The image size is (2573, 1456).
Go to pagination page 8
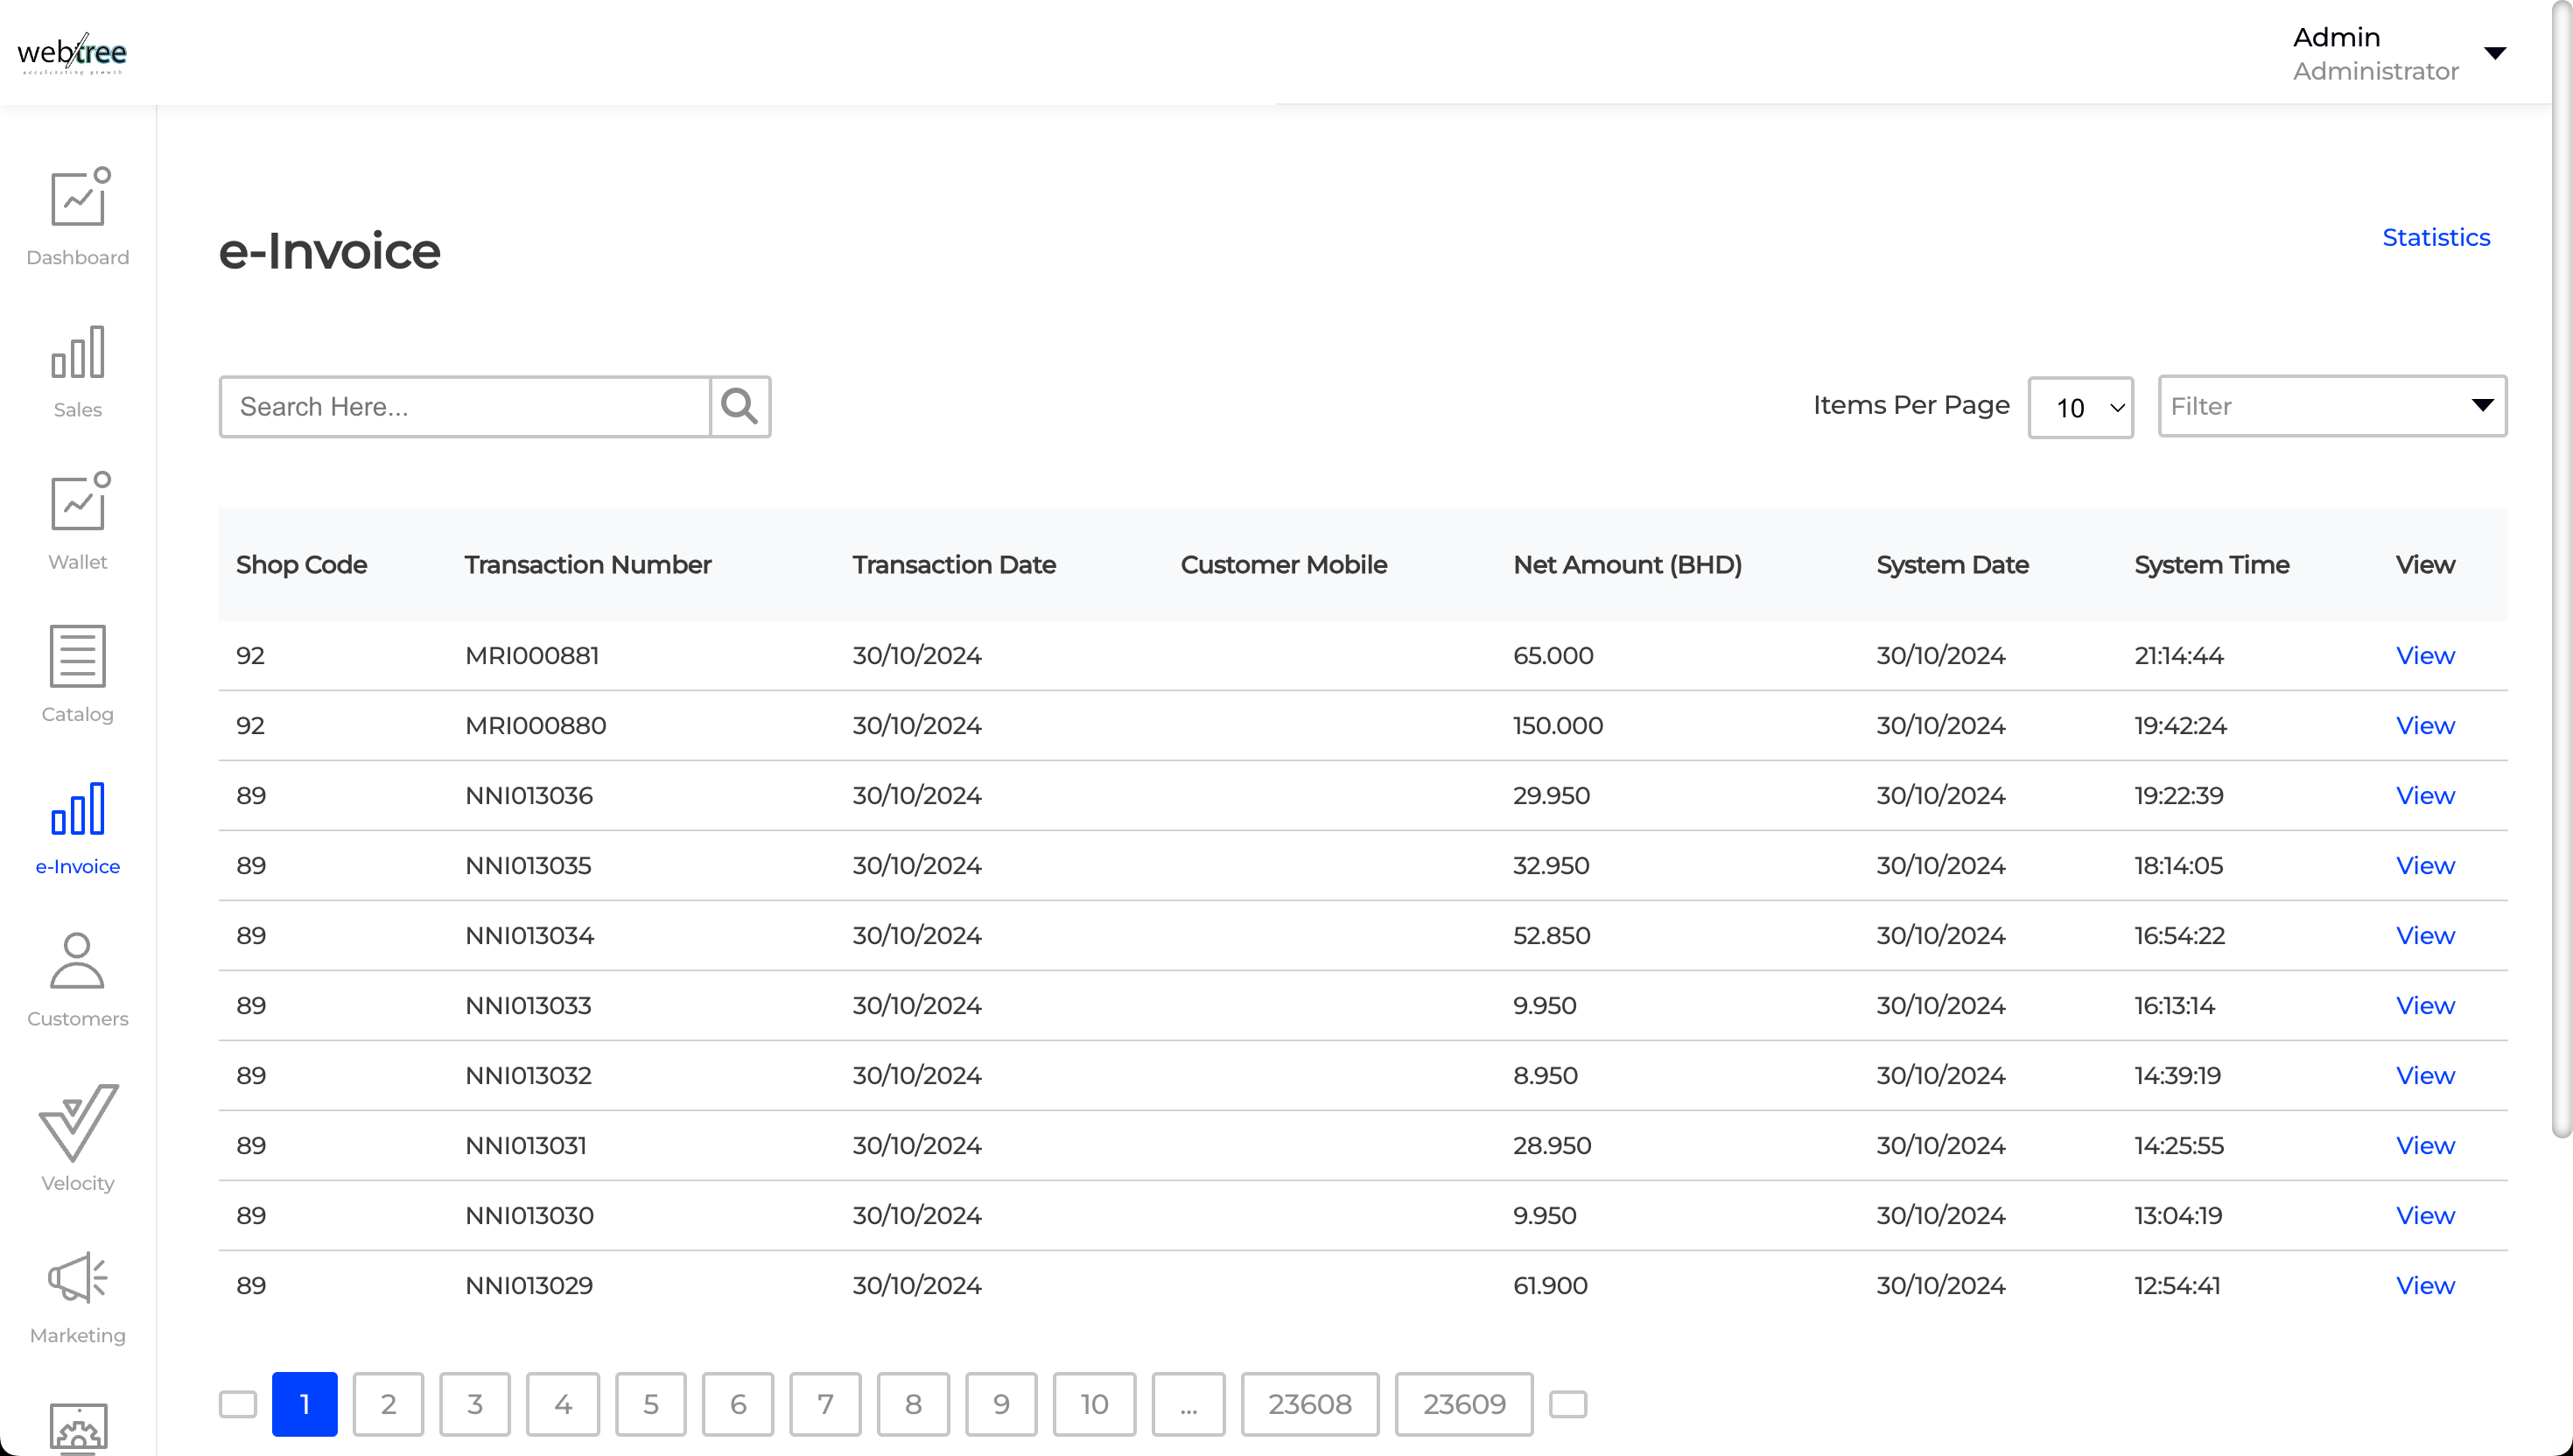click(913, 1404)
